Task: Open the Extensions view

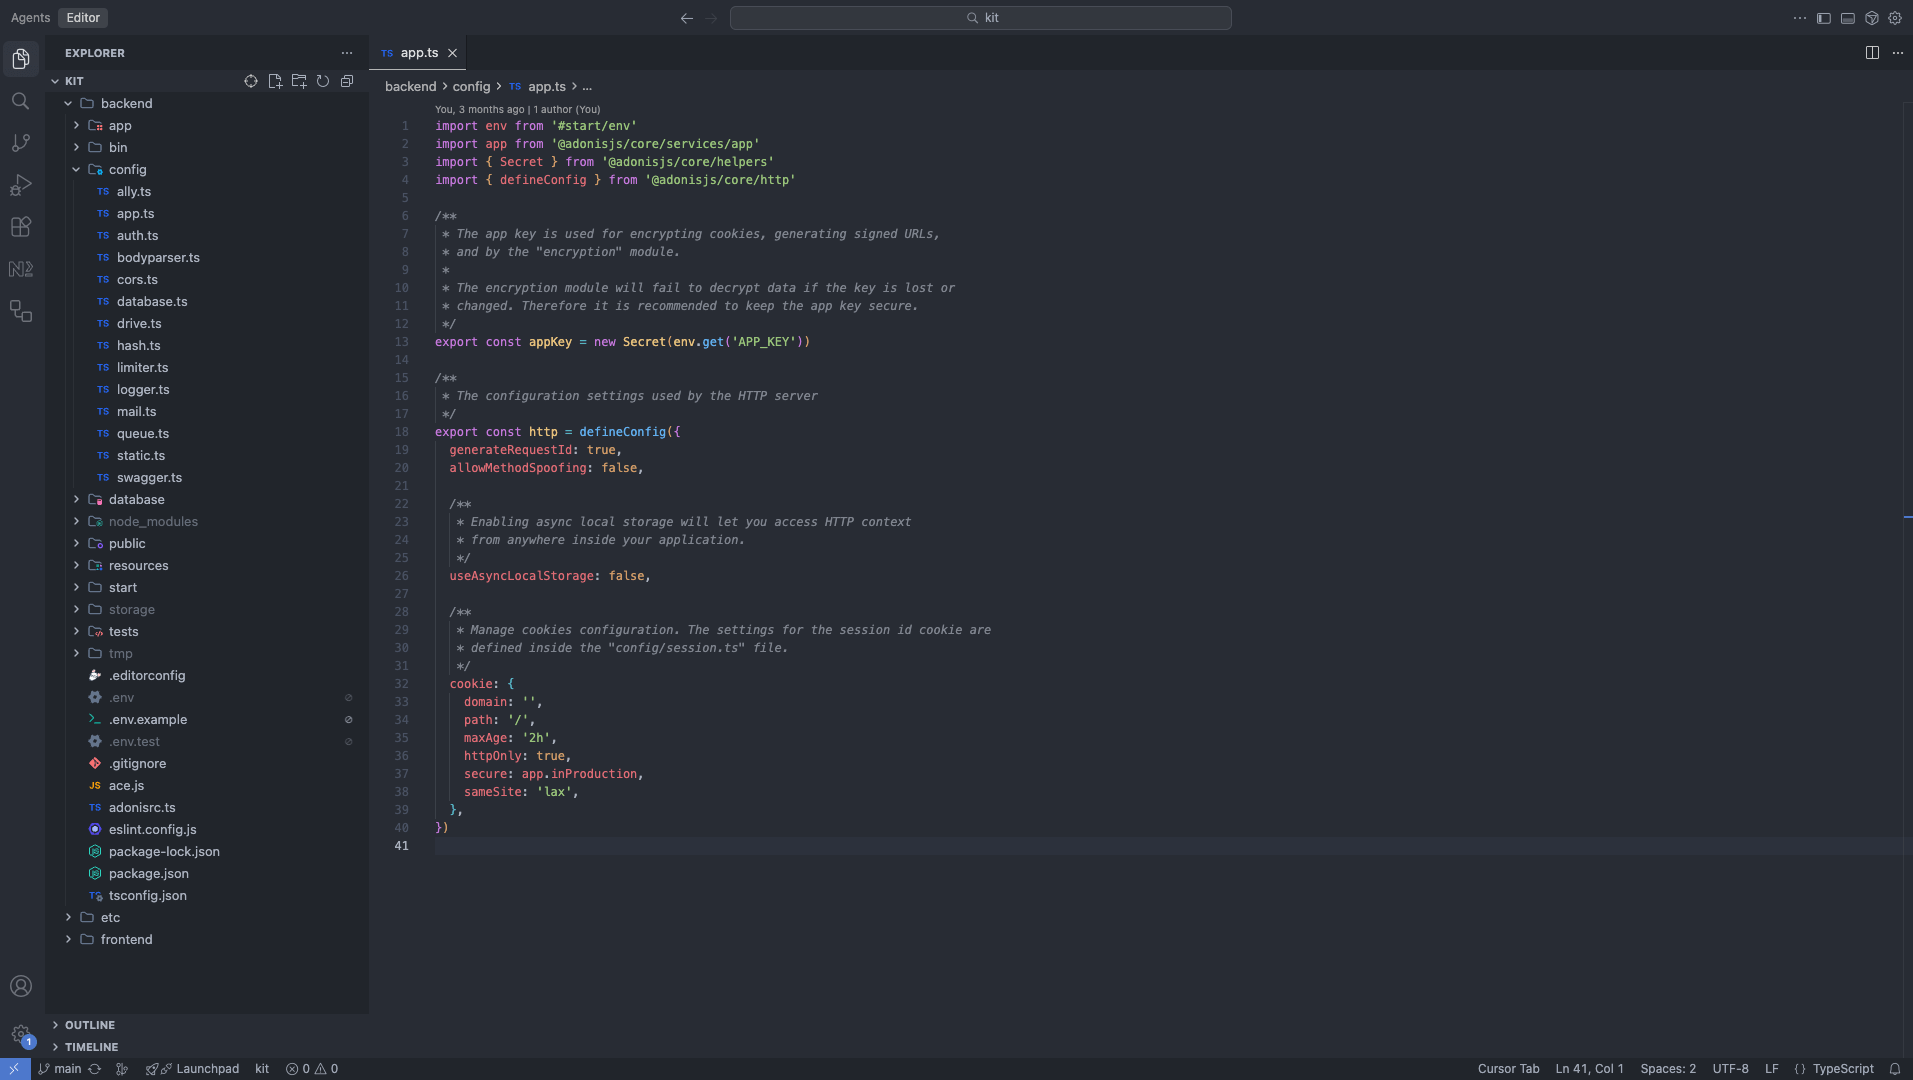Action: 20,227
